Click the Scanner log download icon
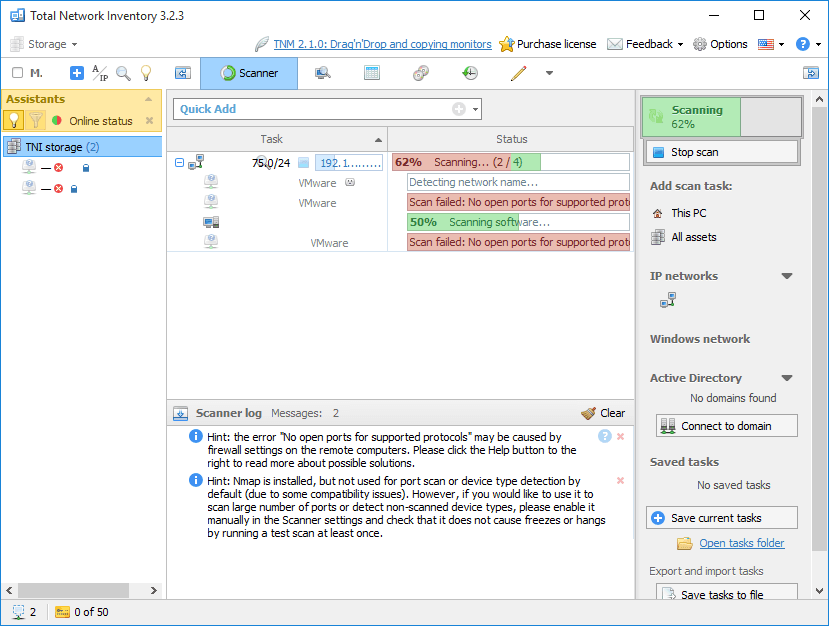 [x=180, y=413]
